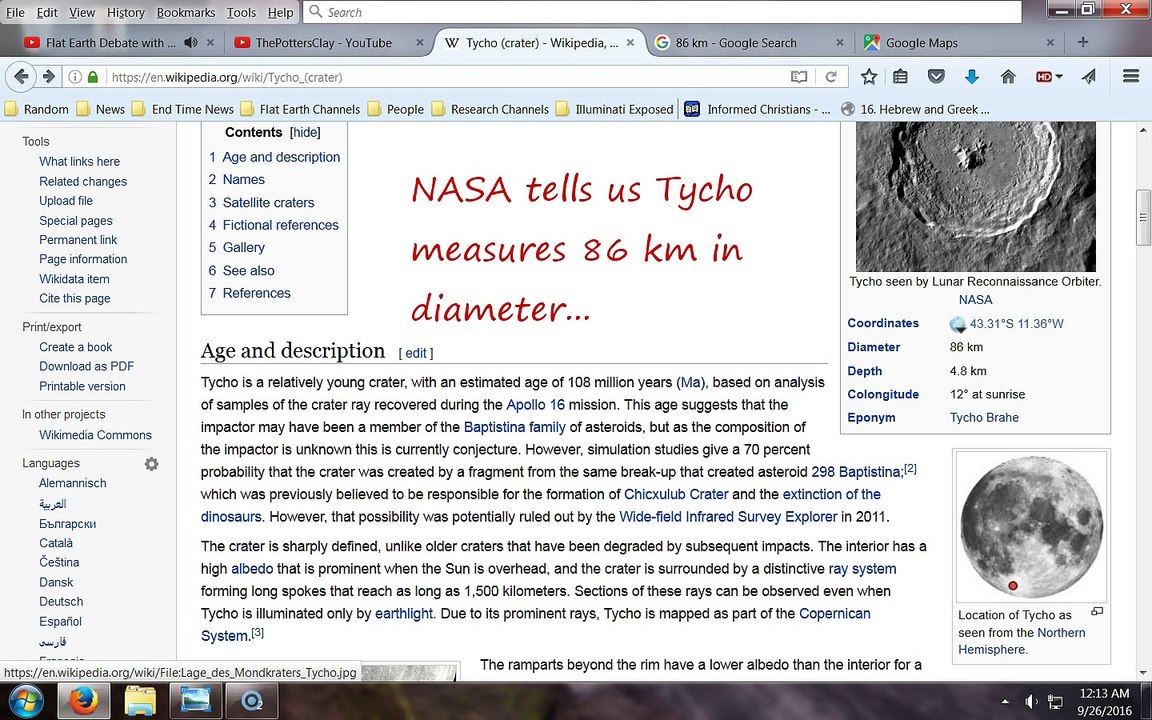Close the Flat Earth Debate tab
Image resolution: width=1152 pixels, height=720 pixels.
[210, 43]
